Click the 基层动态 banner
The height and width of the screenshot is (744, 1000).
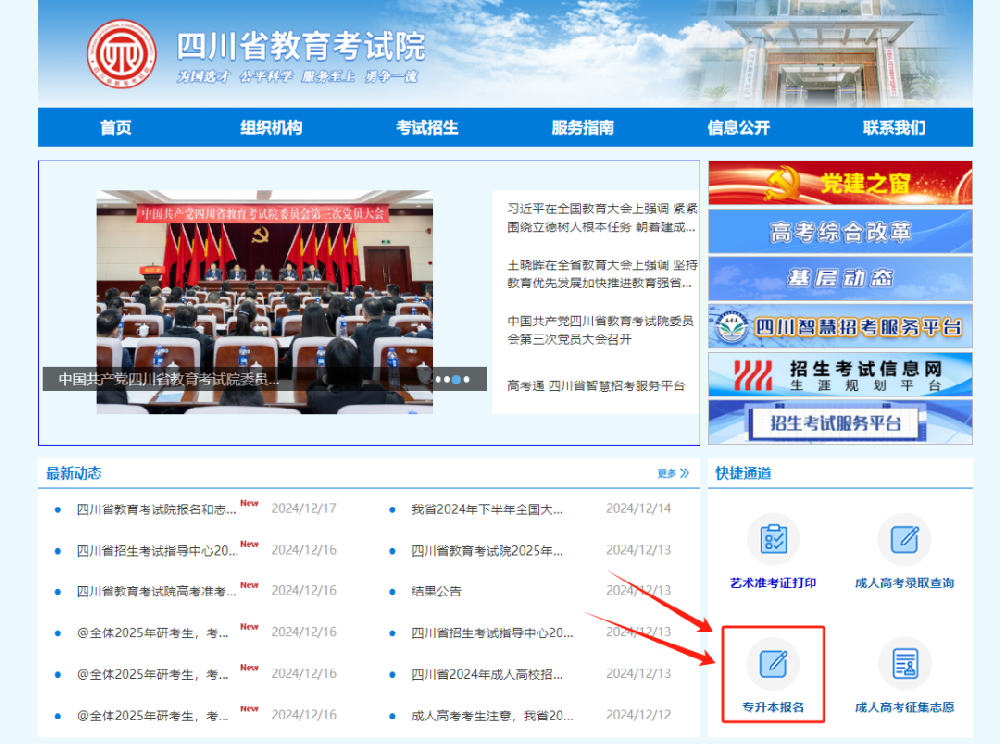pyautogui.click(x=840, y=279)
